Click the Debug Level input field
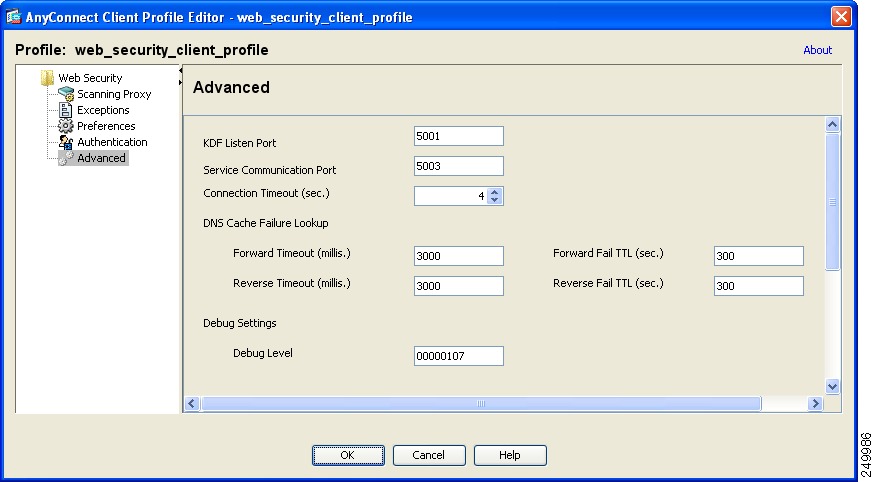The width and height of the screenshot is (875, 482). (459, 356)
